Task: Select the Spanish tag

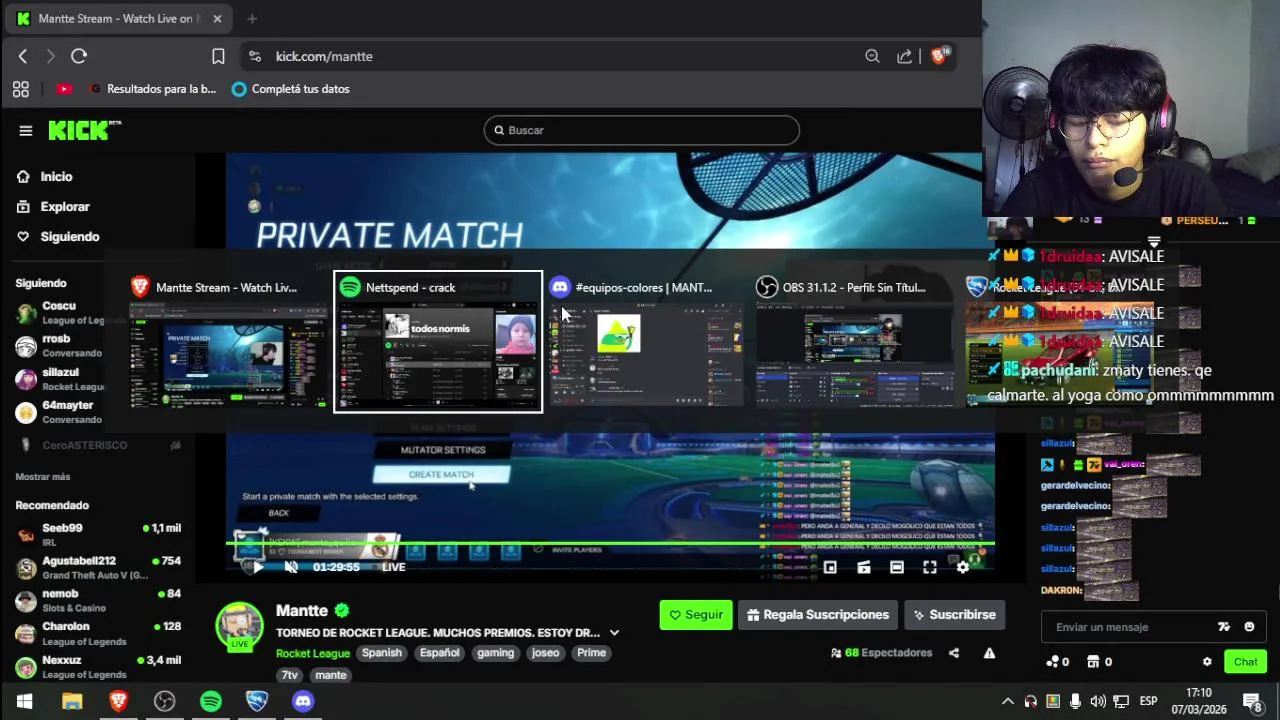Action: [x=382, y=653]
